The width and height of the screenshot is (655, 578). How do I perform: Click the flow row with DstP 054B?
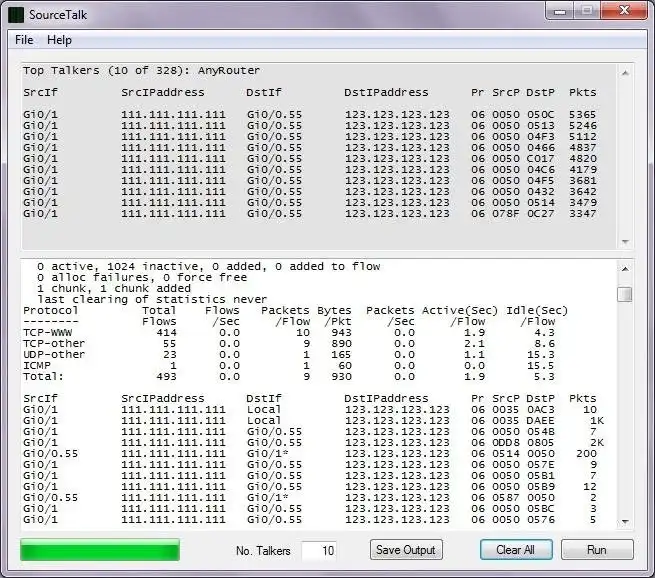pos(310,431)
